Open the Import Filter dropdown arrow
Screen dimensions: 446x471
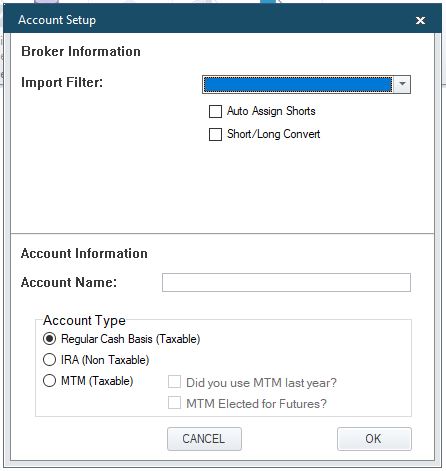pos(402,84)
